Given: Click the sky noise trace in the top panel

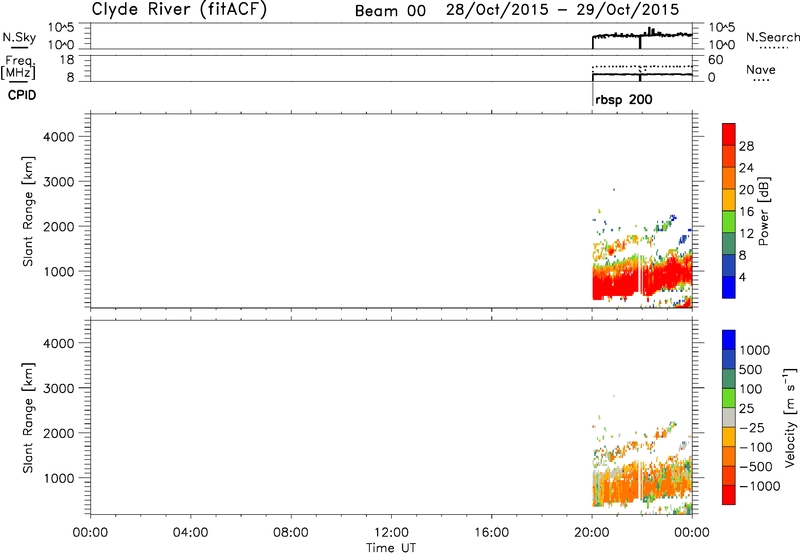Looking at the screenshot, I should (642, 35).
